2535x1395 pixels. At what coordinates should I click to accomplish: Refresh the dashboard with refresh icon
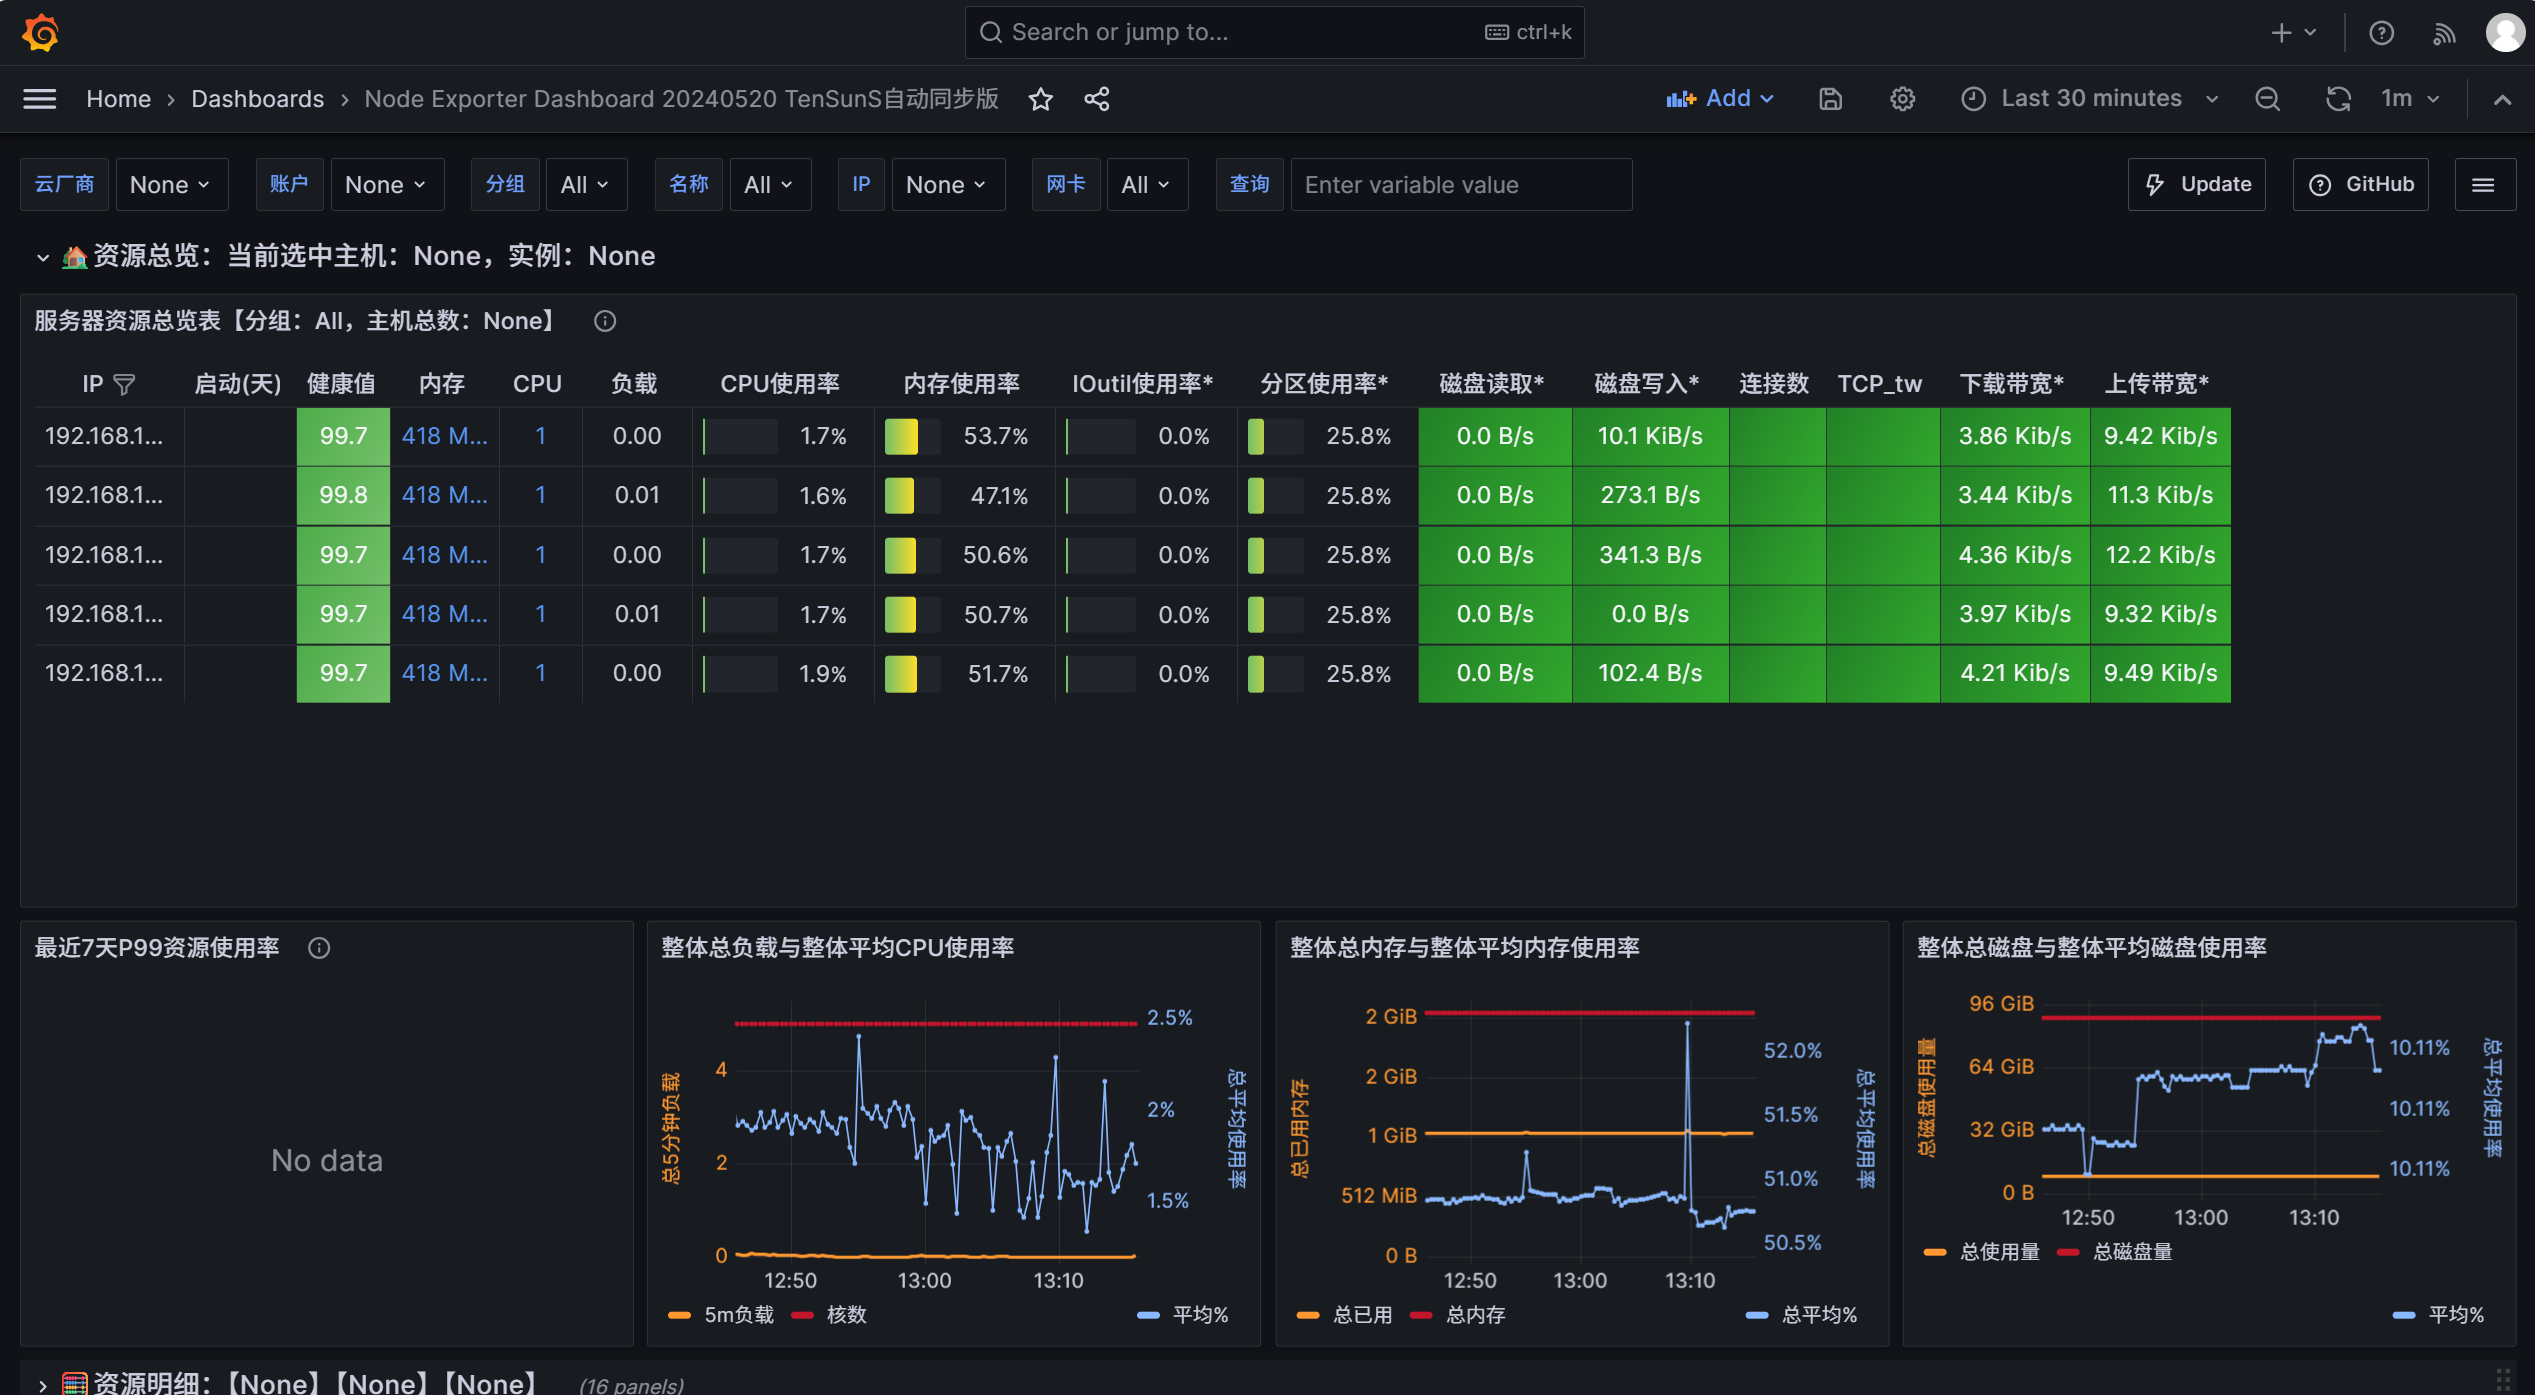click(x=2338, y=99)
